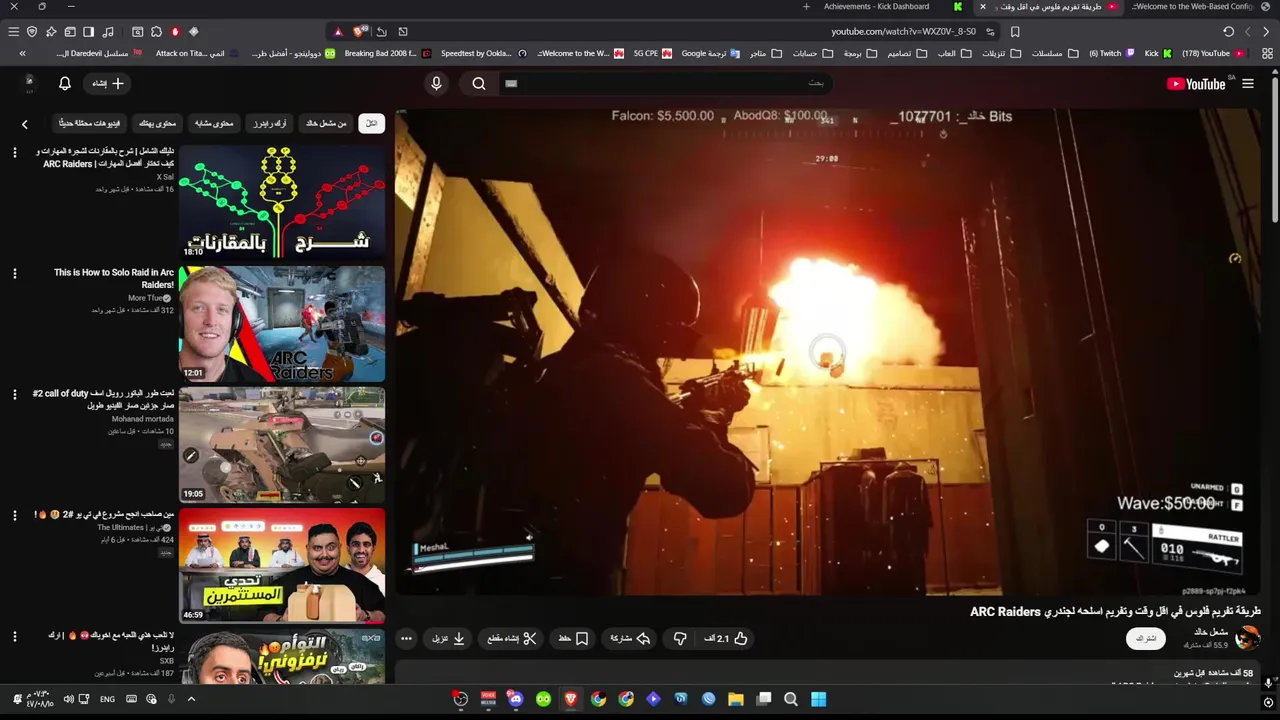Like the video with thumbs-up 2.1 ألف
Screen dimensions: 1280x720
(726, 638)
